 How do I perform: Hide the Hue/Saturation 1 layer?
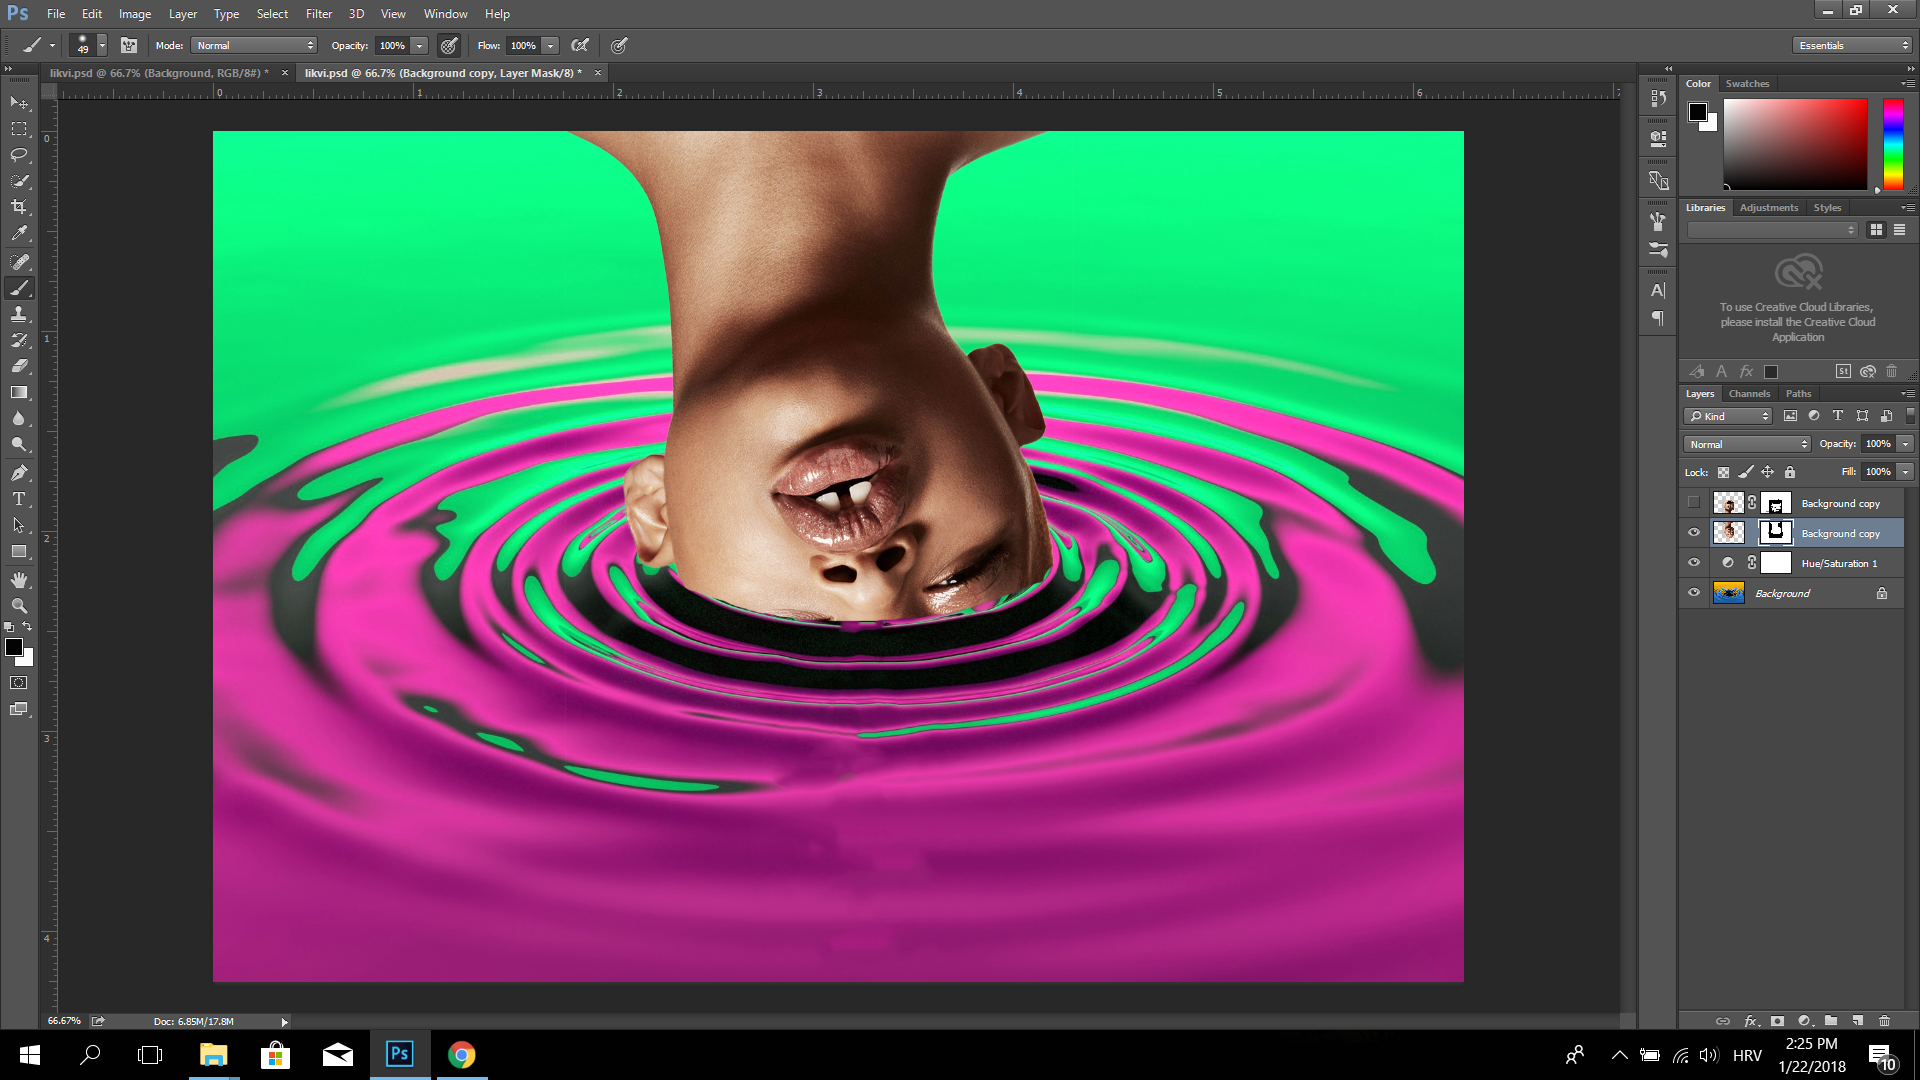point(1693,563)
